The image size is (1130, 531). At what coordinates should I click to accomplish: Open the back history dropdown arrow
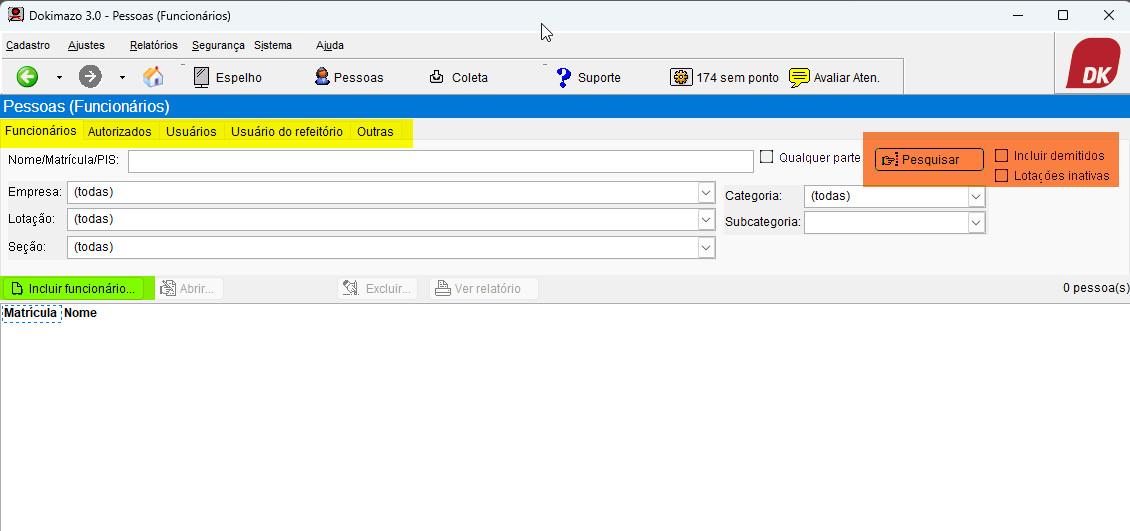[59, 77]
